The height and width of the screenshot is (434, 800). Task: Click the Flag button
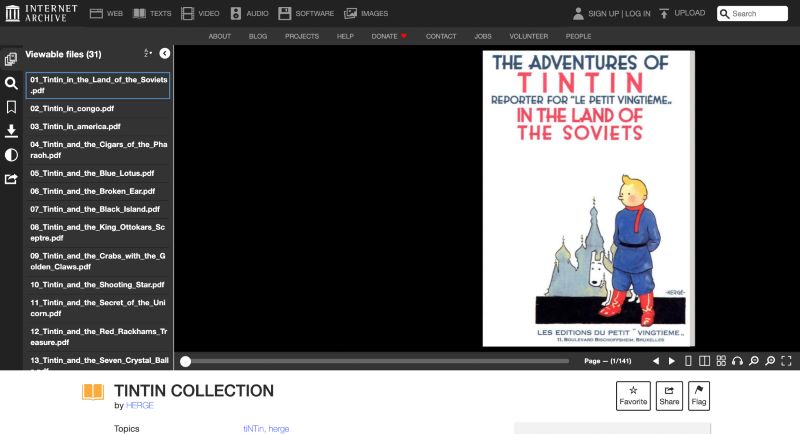click(698, 396)
